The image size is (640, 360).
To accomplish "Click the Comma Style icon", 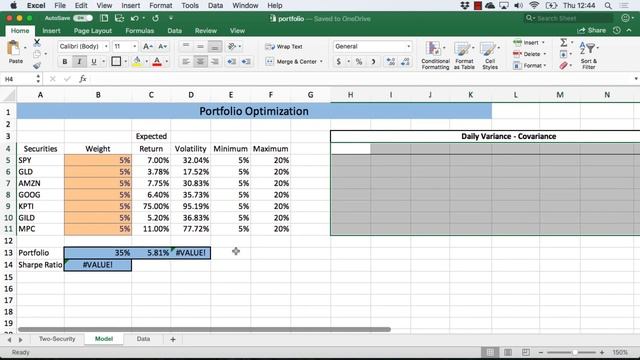I will click(x=373, y=62).
